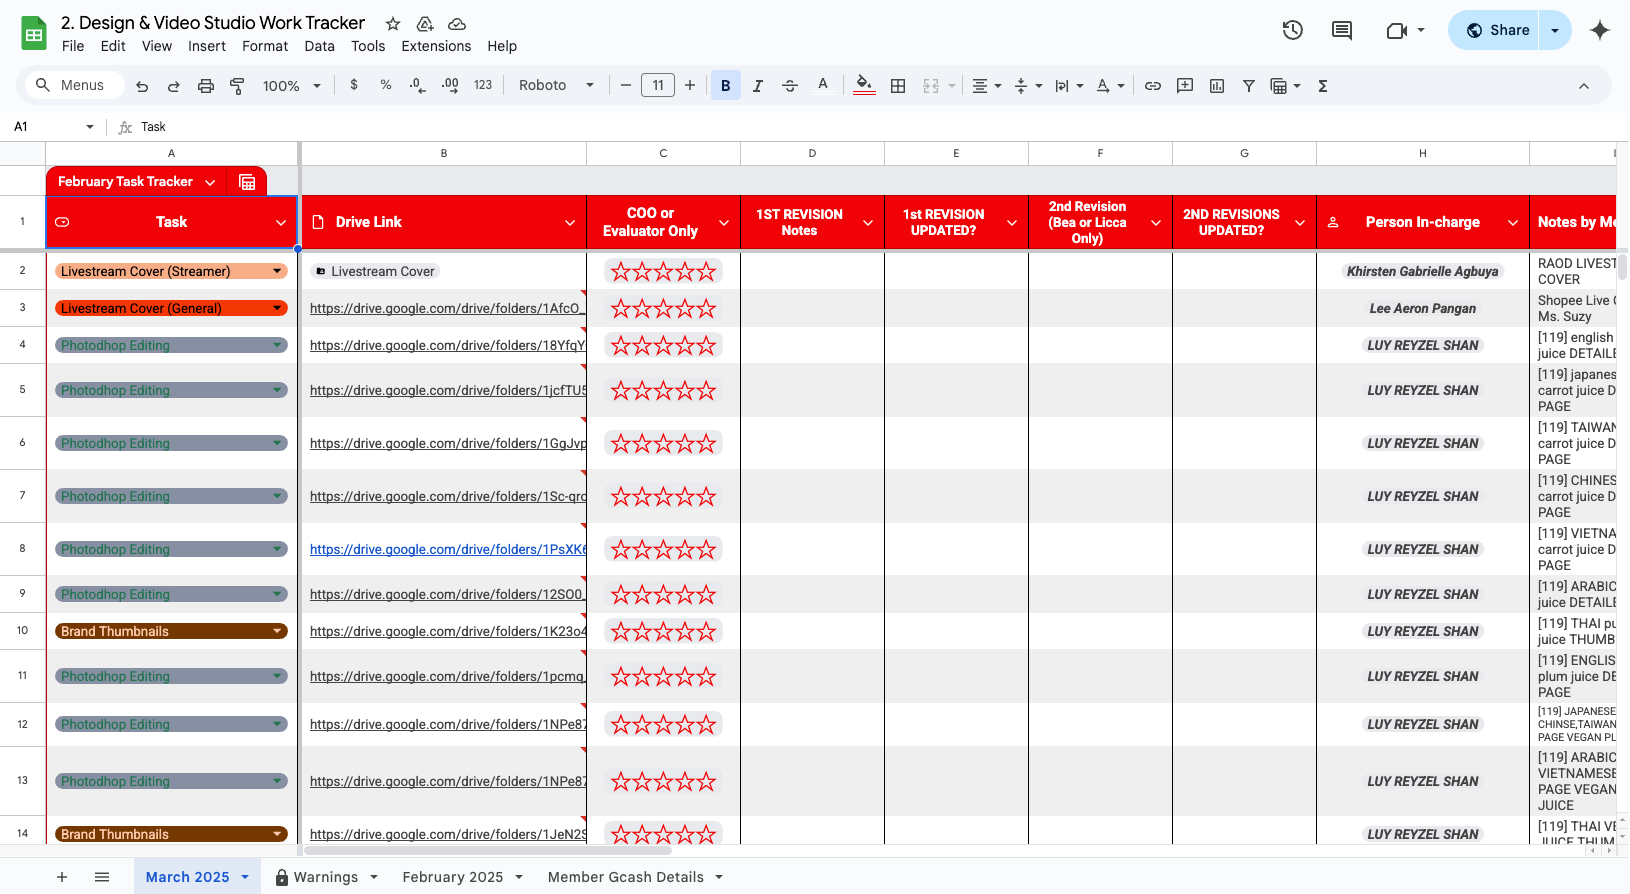Open the Extensions menu
Viewport: 1630px width, 894px height.
435,46
